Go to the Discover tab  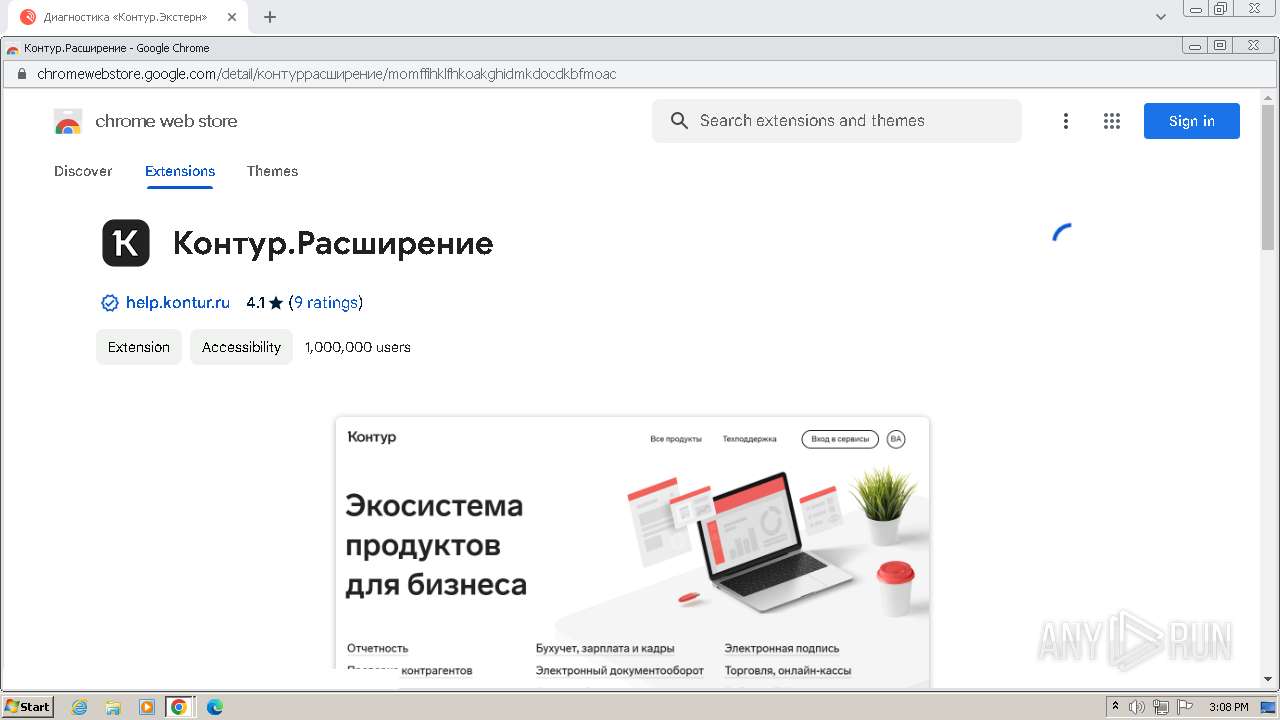click(x=83, y=171)
